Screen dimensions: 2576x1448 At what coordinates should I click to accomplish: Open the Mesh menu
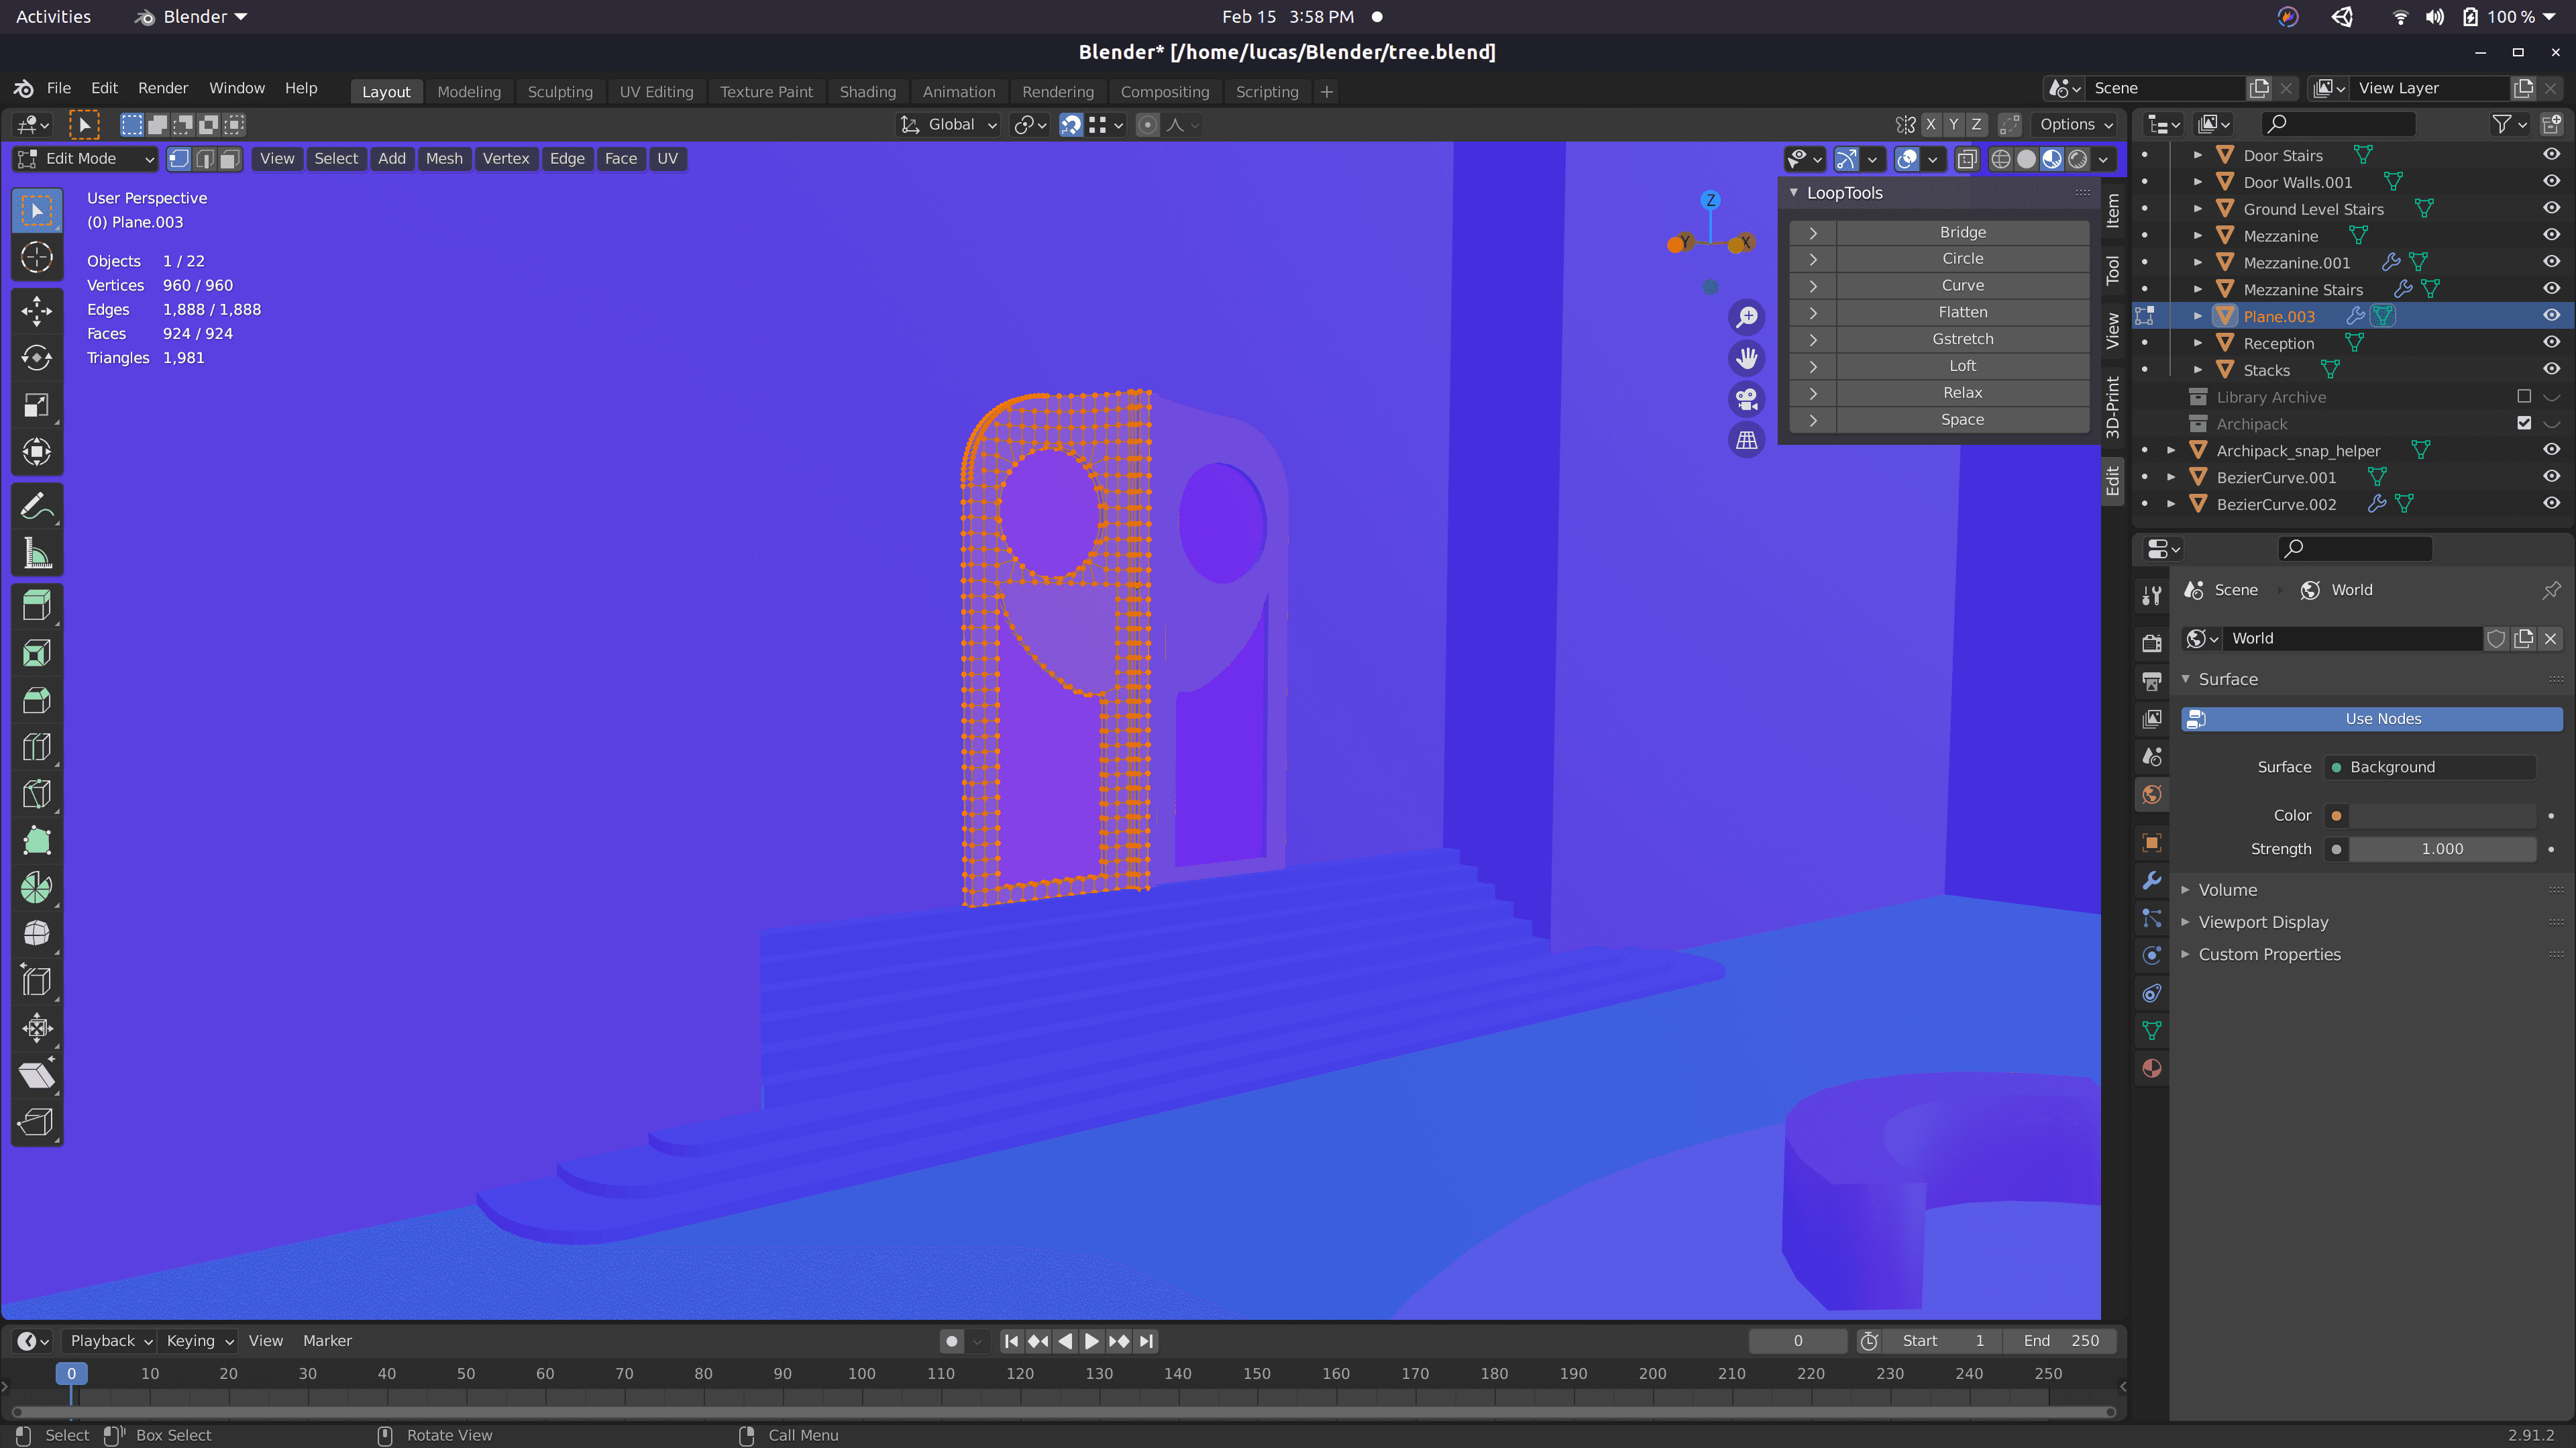(x=443, y=159)
